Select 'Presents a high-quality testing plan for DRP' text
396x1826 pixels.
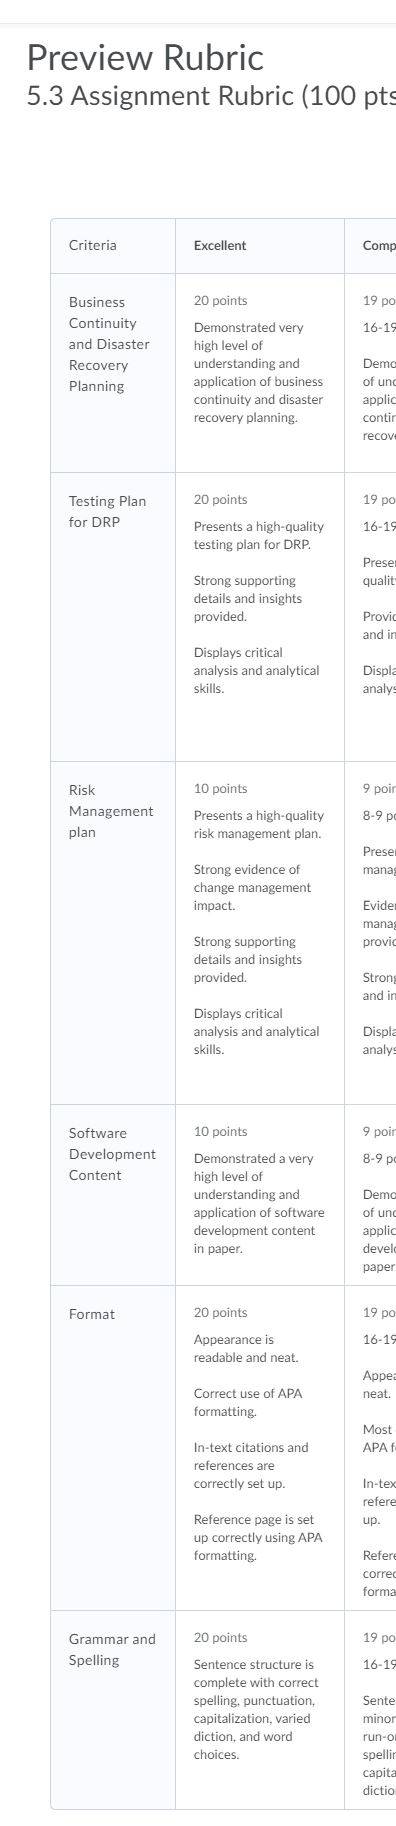pos(259,536)
